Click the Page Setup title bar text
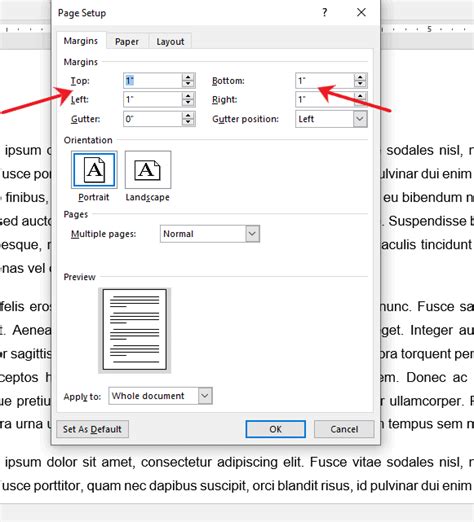The image size is (474, 522). point(82,13)
